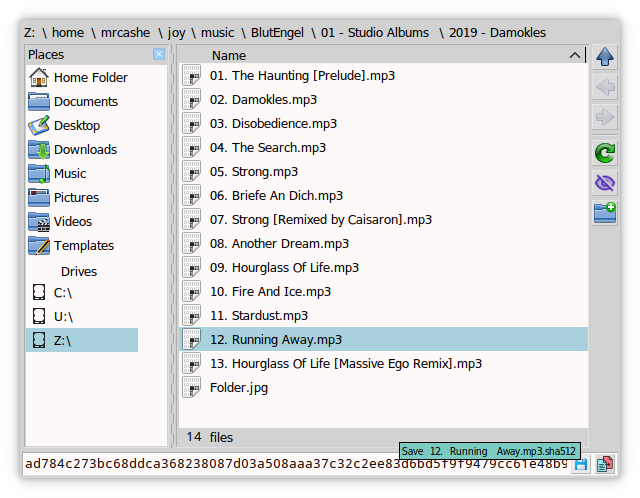Click the Name column sort arrow
The height and width of the screenshot is (498, 640).
(575, 56)
